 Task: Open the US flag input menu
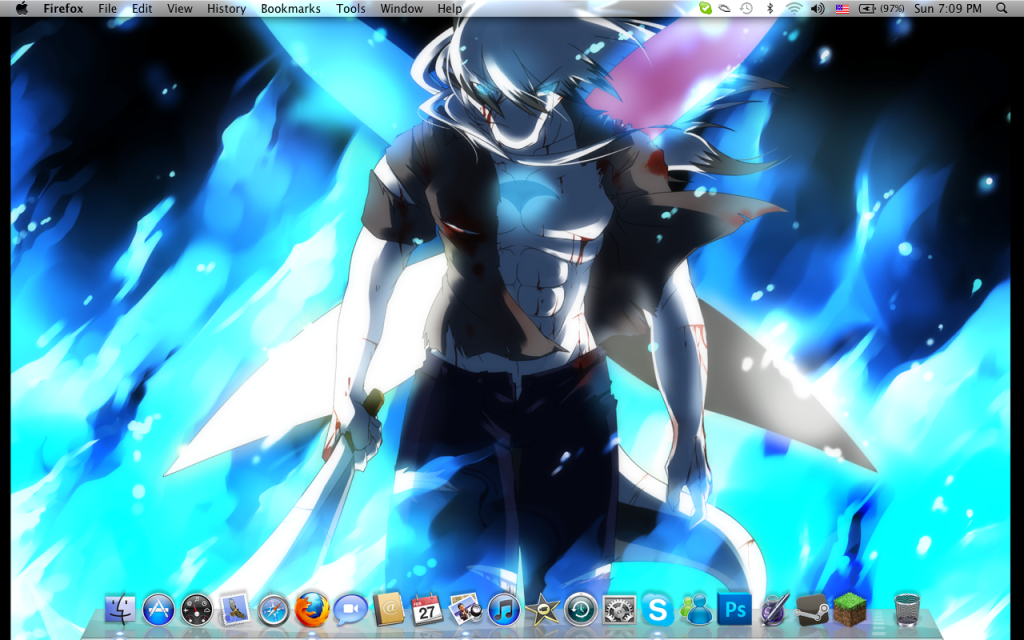point(842,8)
